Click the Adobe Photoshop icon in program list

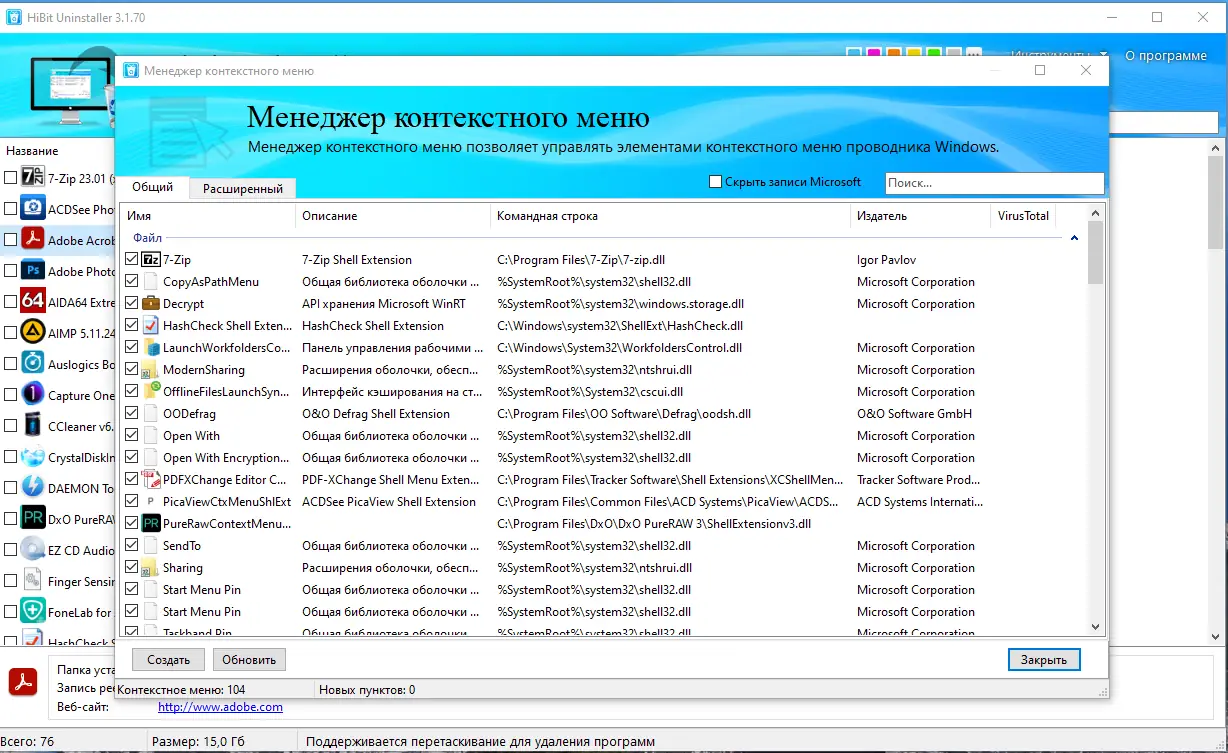click(33, 271)
